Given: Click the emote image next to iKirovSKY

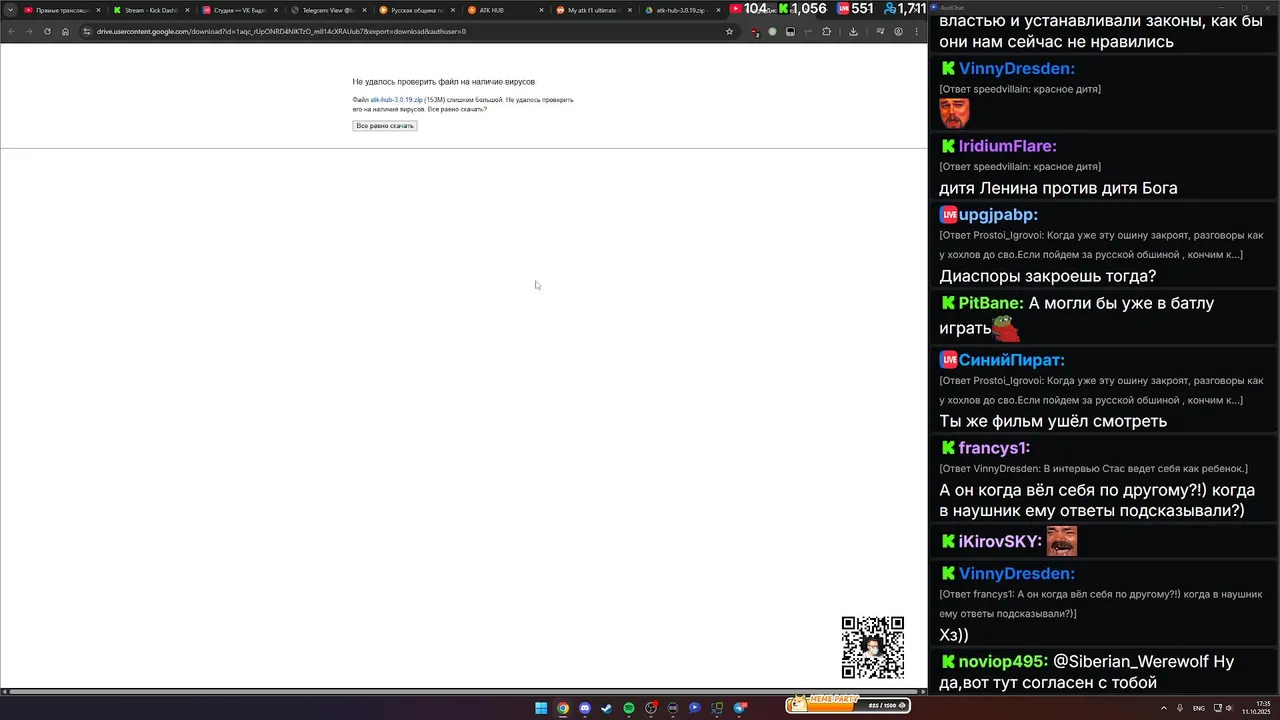Looking at the screenshot, I should tap(1062, 541).
